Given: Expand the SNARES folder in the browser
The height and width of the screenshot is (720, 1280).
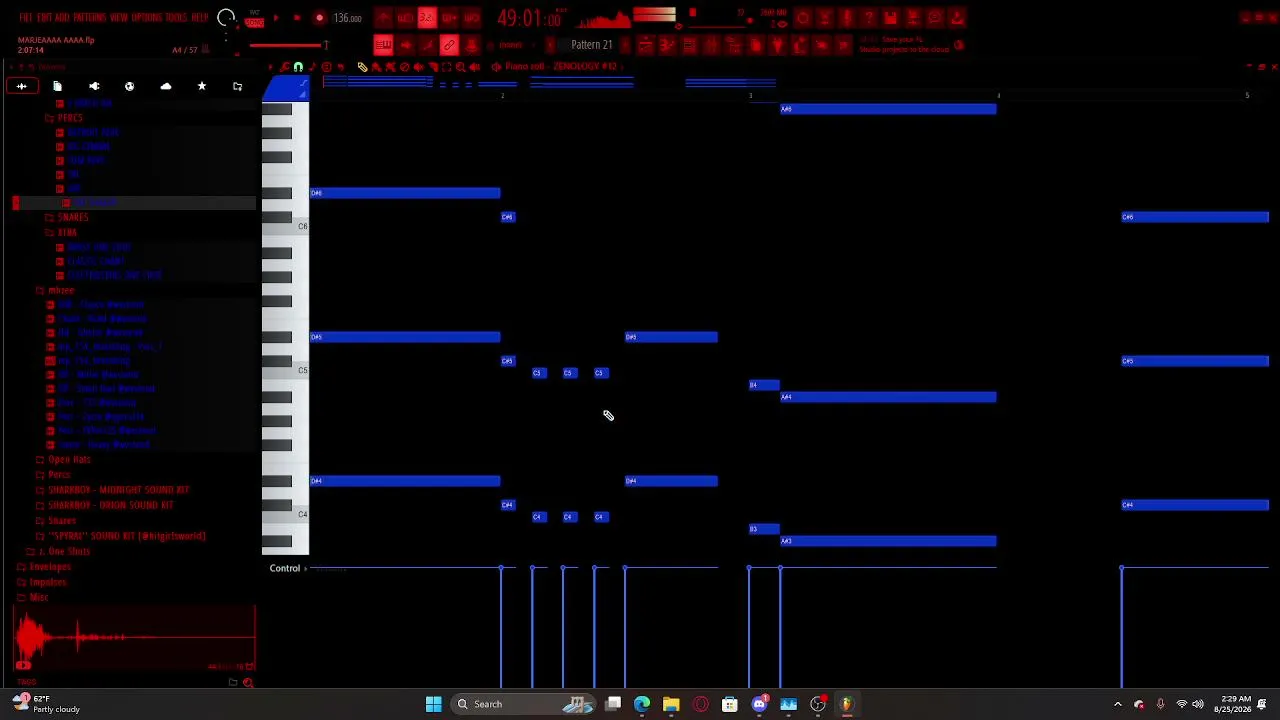Looking at the screenshot, I should 73,217.
